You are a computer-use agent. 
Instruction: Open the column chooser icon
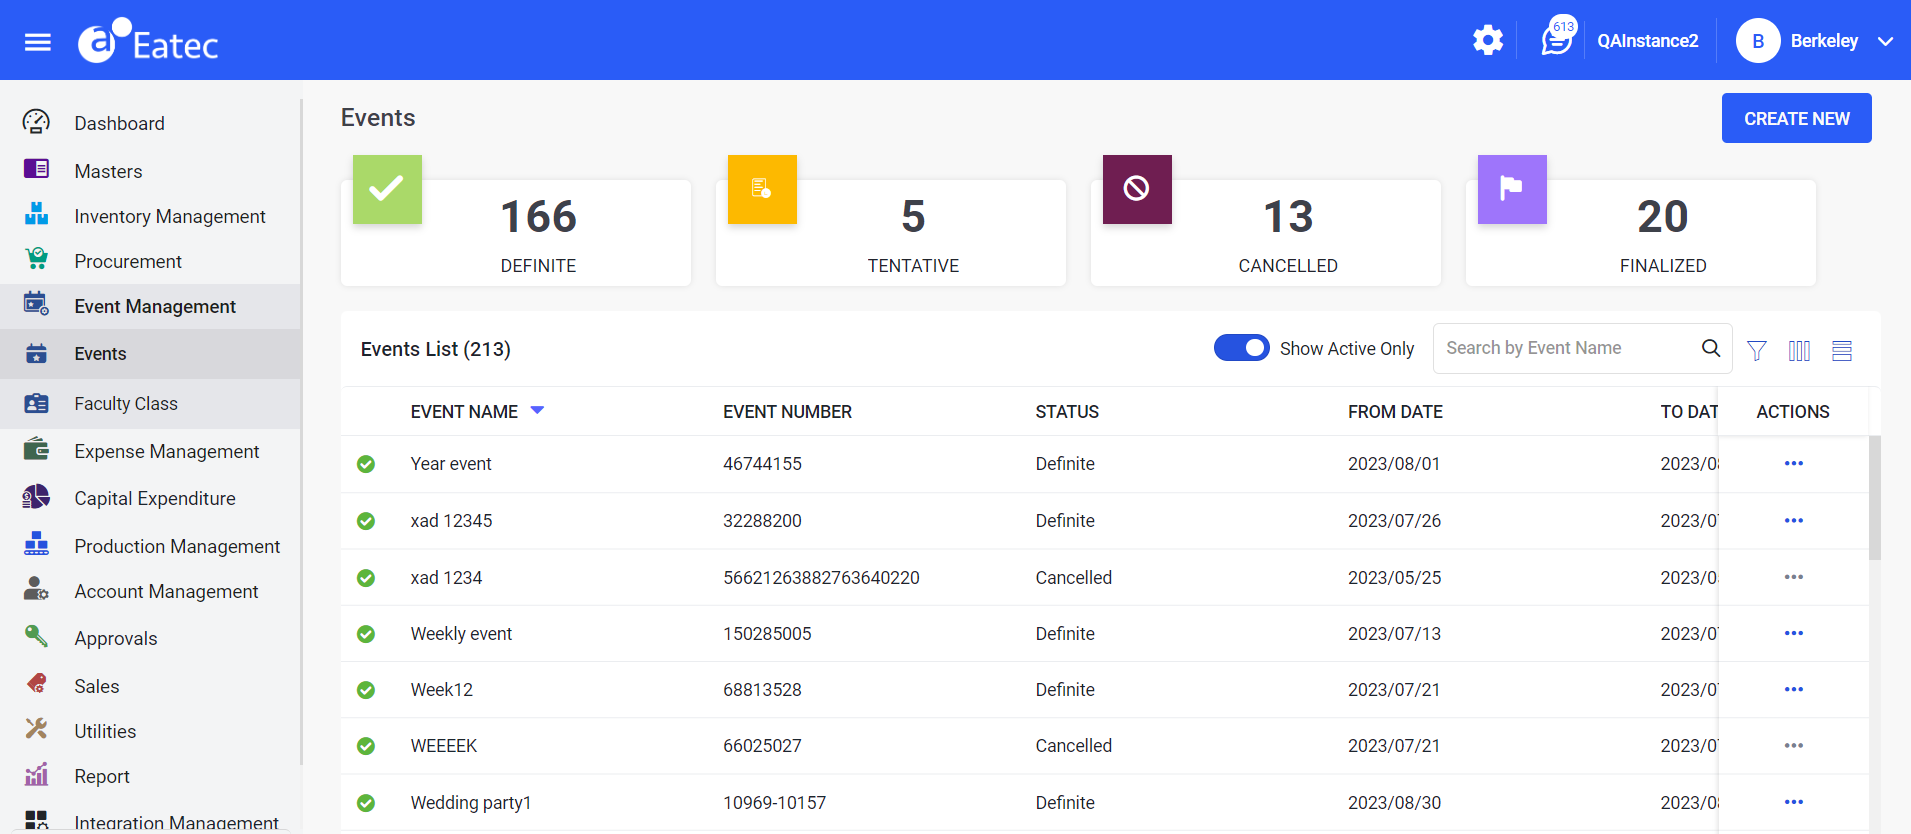point(1799,350)
